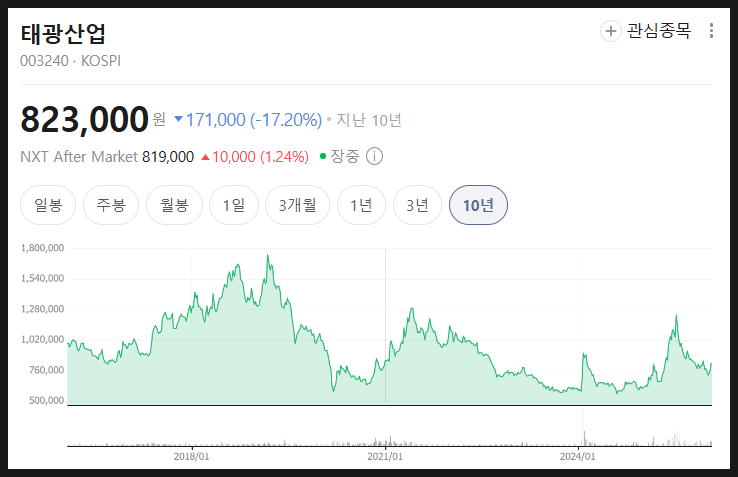This screenshot has width=738, height=477.
Task: Select the 1년 chart range
Action: pos(361,205)
